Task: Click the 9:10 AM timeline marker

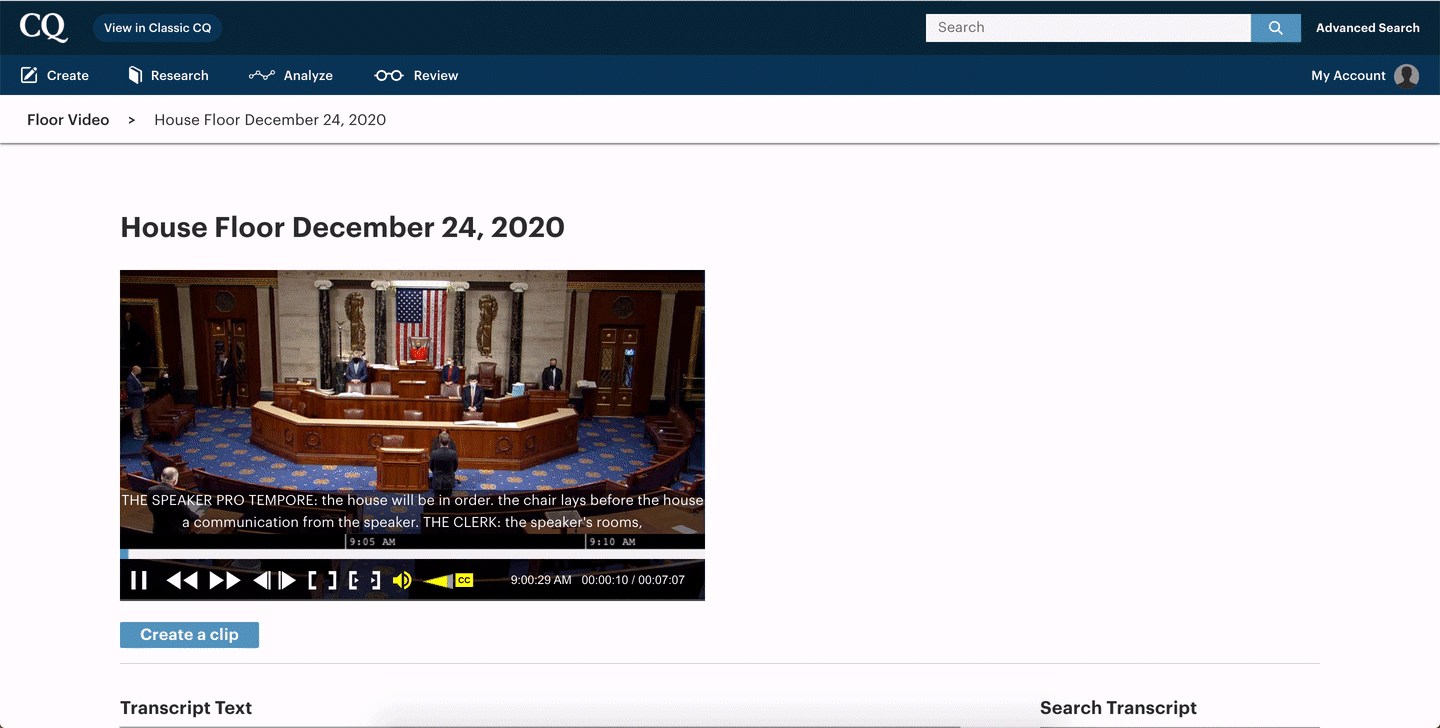Action: click(x=612, y=542)
